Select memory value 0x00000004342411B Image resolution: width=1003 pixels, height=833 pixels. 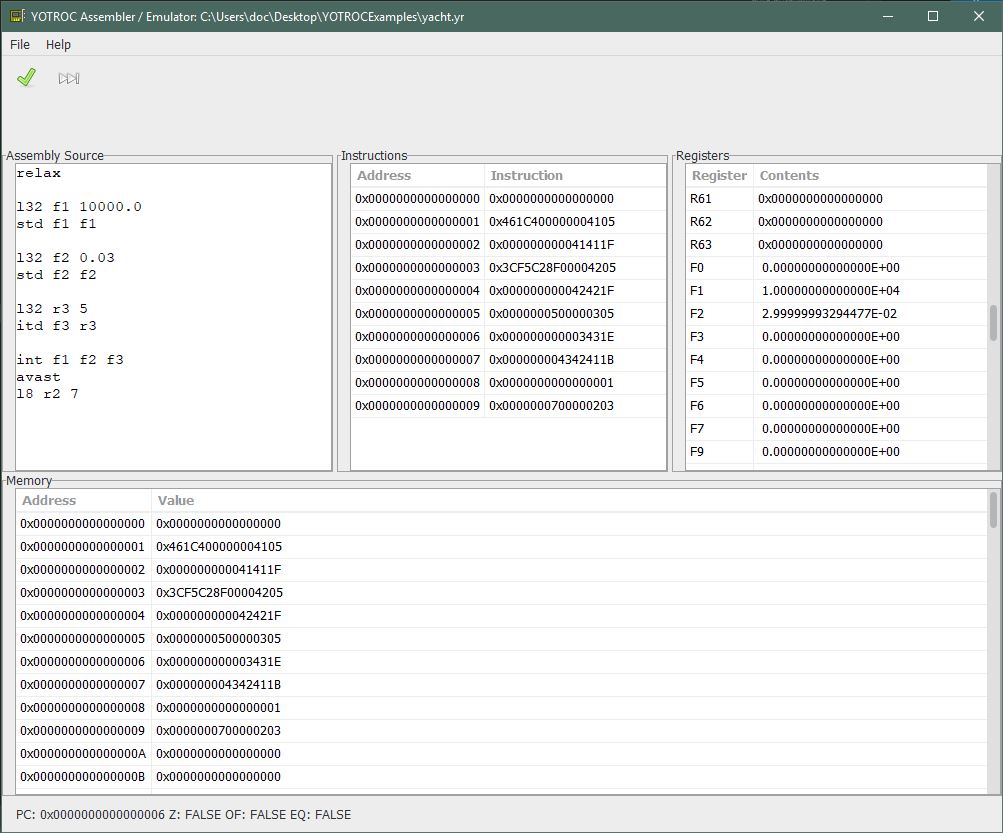click(218, 685)
